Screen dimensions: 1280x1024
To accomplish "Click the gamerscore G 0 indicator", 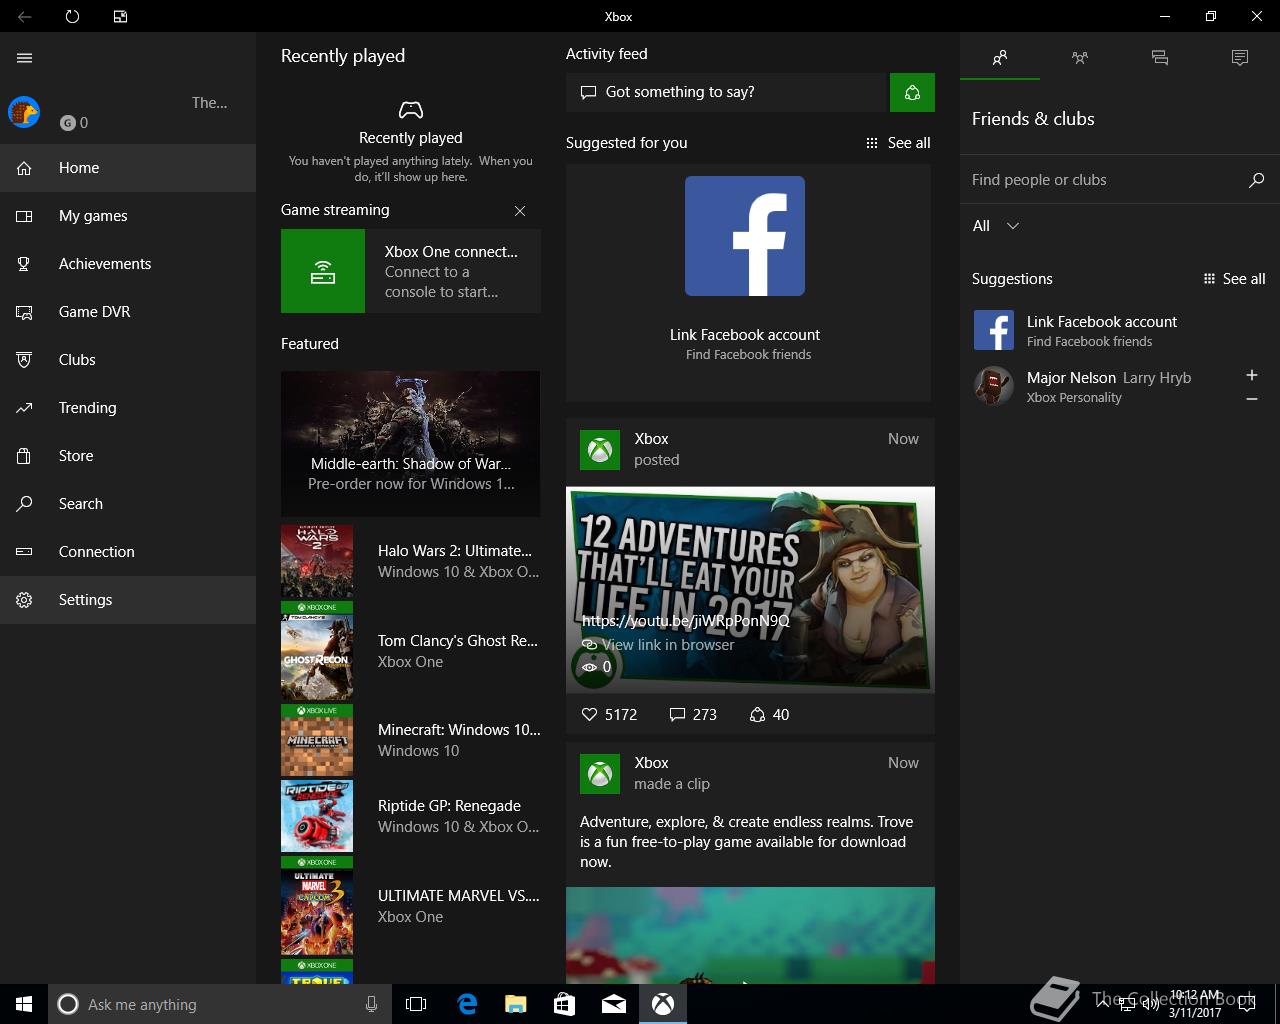I will [74, 123].
